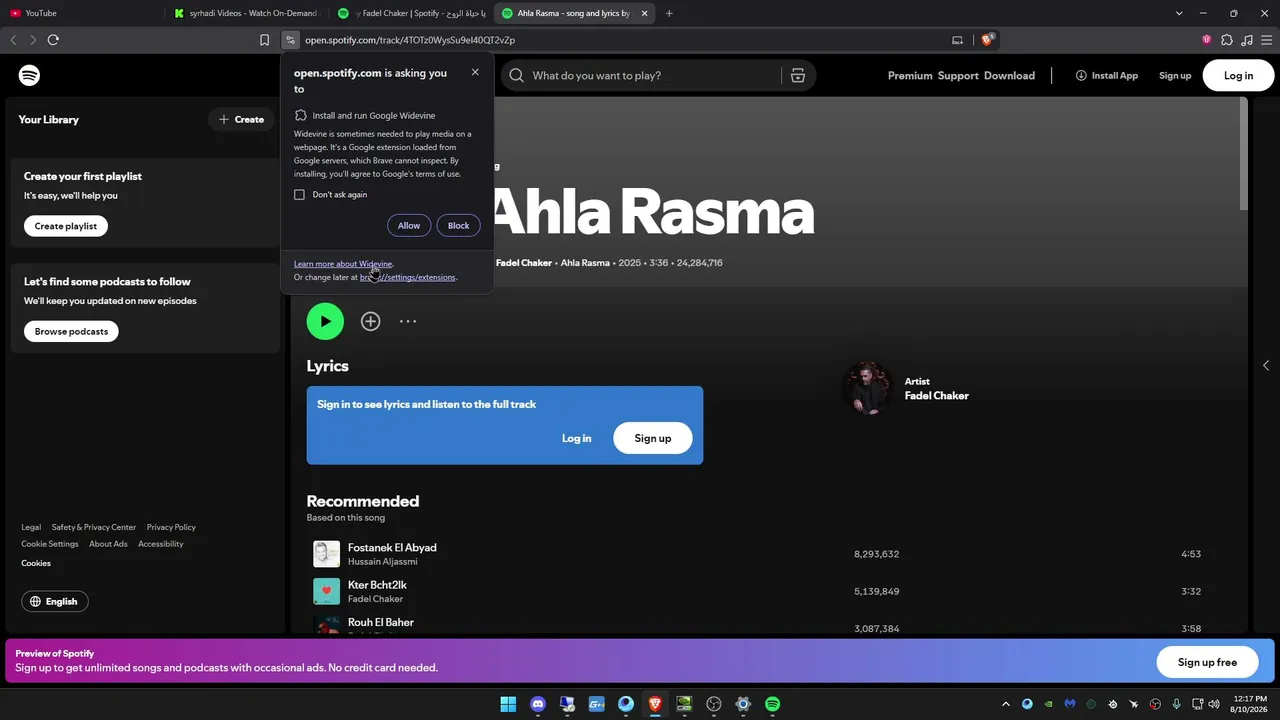Open Kter Bcht2lk recommended song

pyautogui.click(x=377, y=585)
